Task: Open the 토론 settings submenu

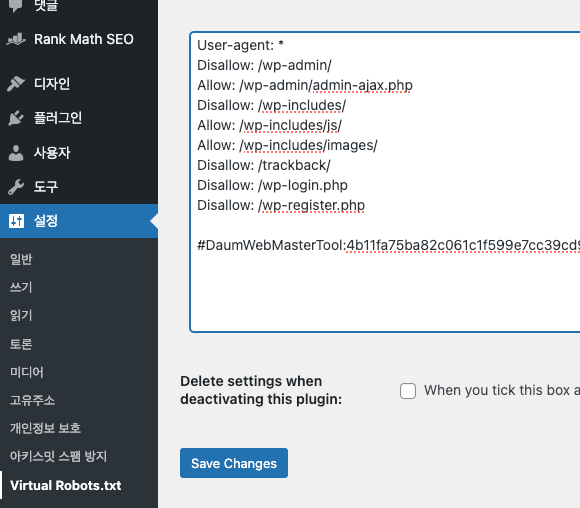Action: [21, 344]
